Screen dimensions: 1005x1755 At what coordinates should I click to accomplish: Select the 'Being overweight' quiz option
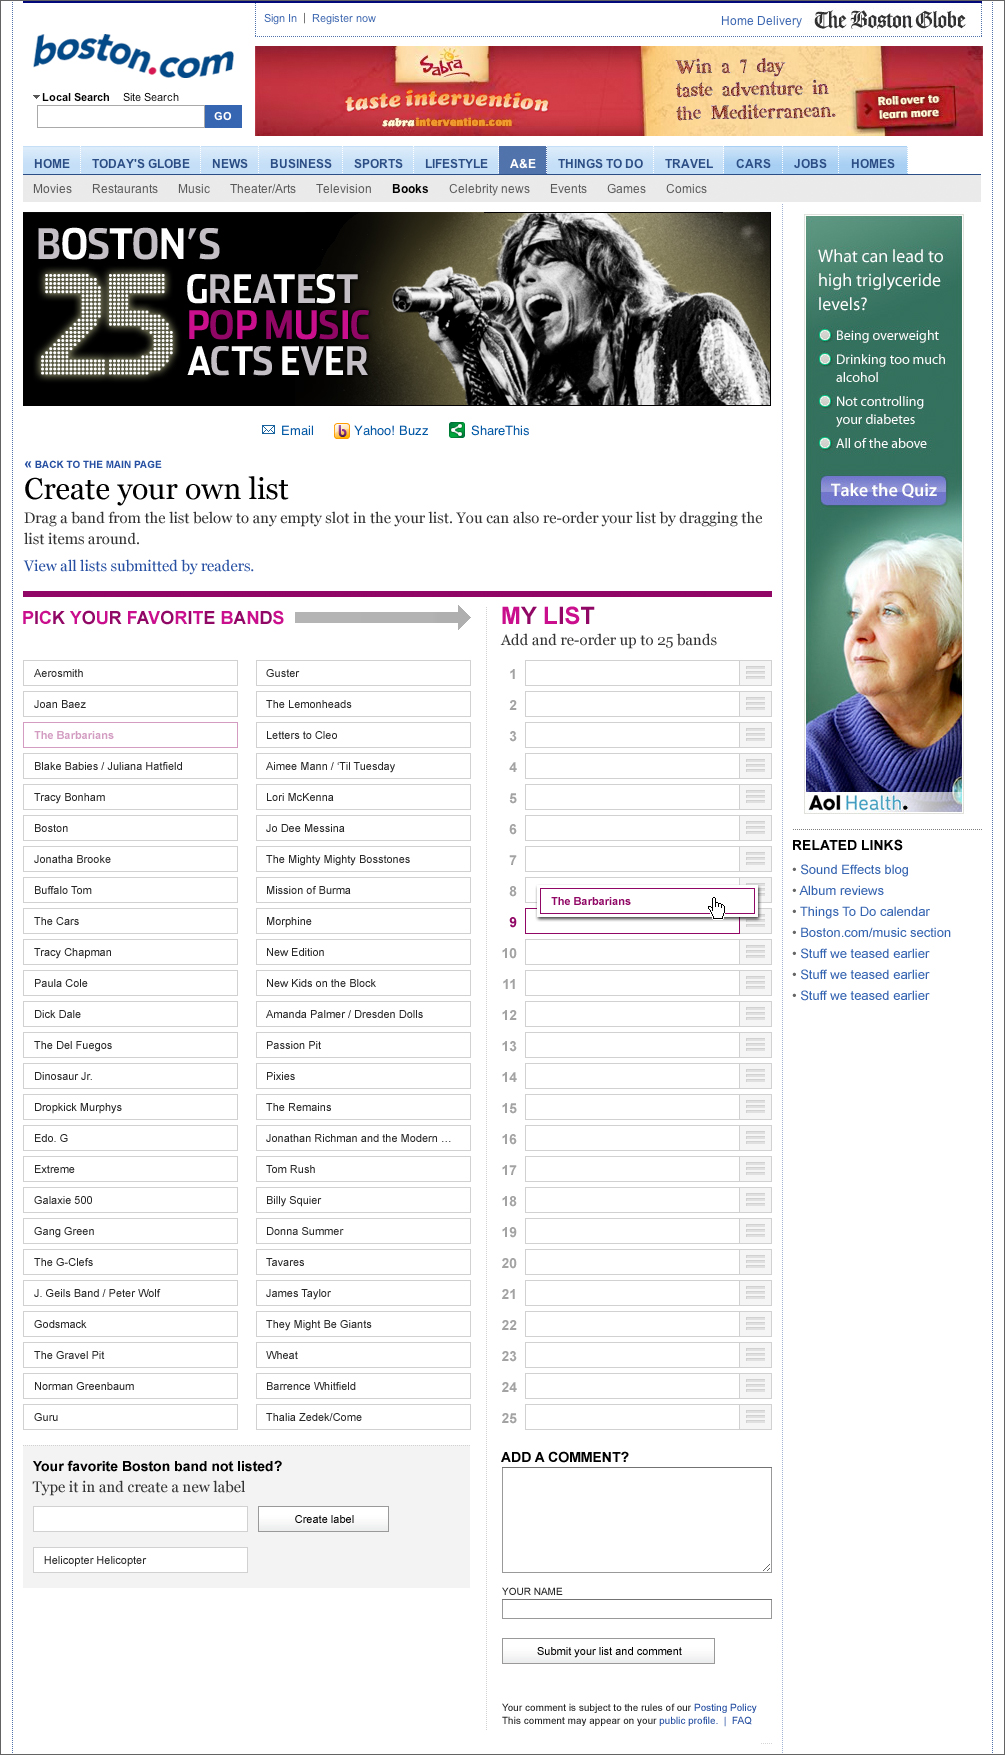pyautogui.click(x=825, y=335)
